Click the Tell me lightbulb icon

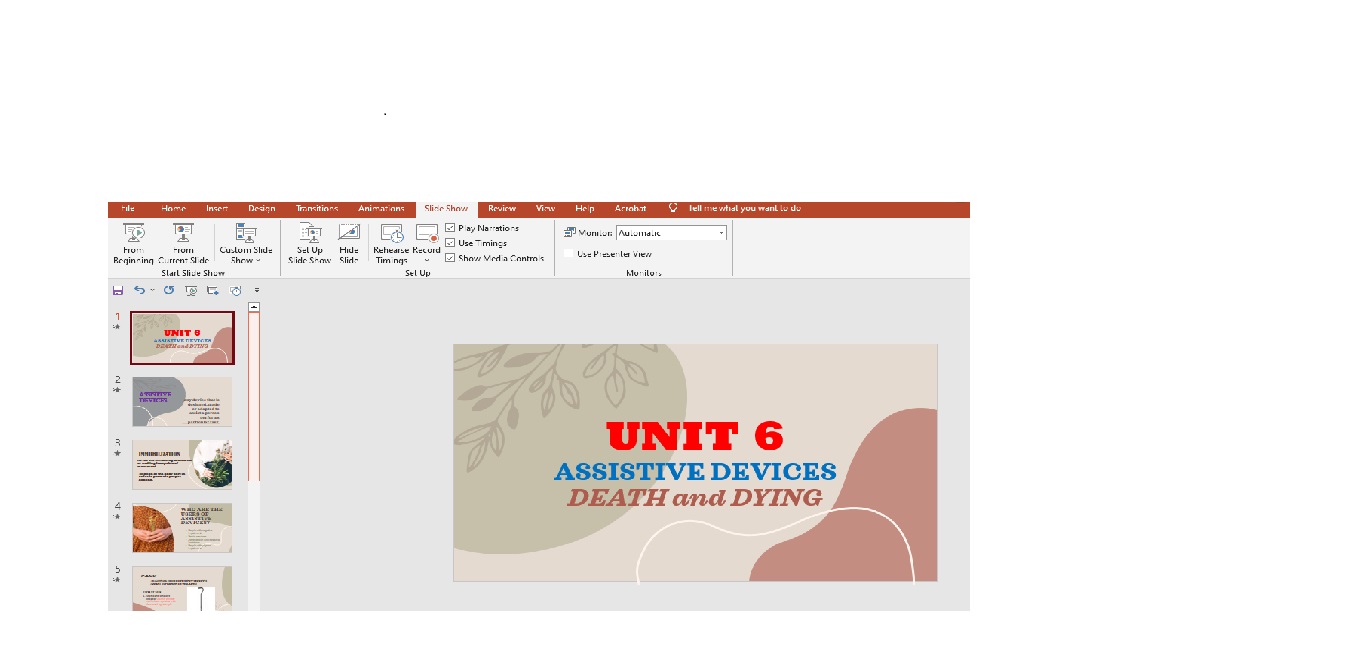(673, 208)
